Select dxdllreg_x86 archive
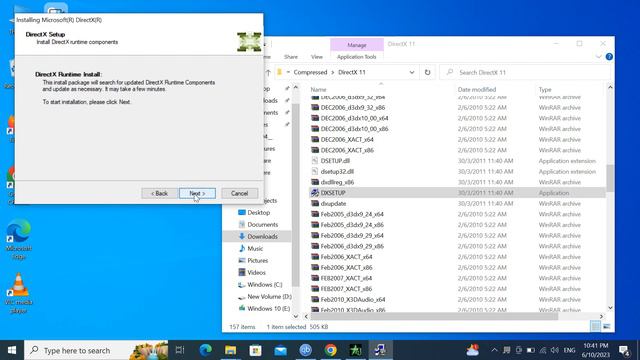The height and width of the screenshot is (360, 640). pos(337,182)
